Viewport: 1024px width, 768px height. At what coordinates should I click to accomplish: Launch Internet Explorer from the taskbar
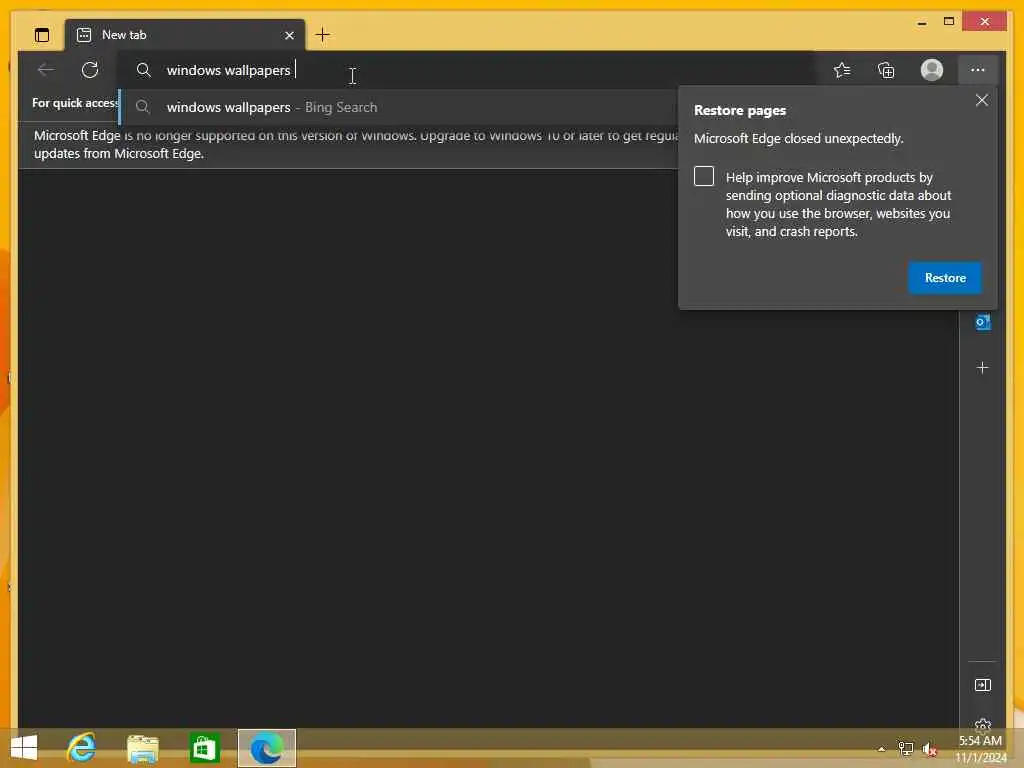82,748
